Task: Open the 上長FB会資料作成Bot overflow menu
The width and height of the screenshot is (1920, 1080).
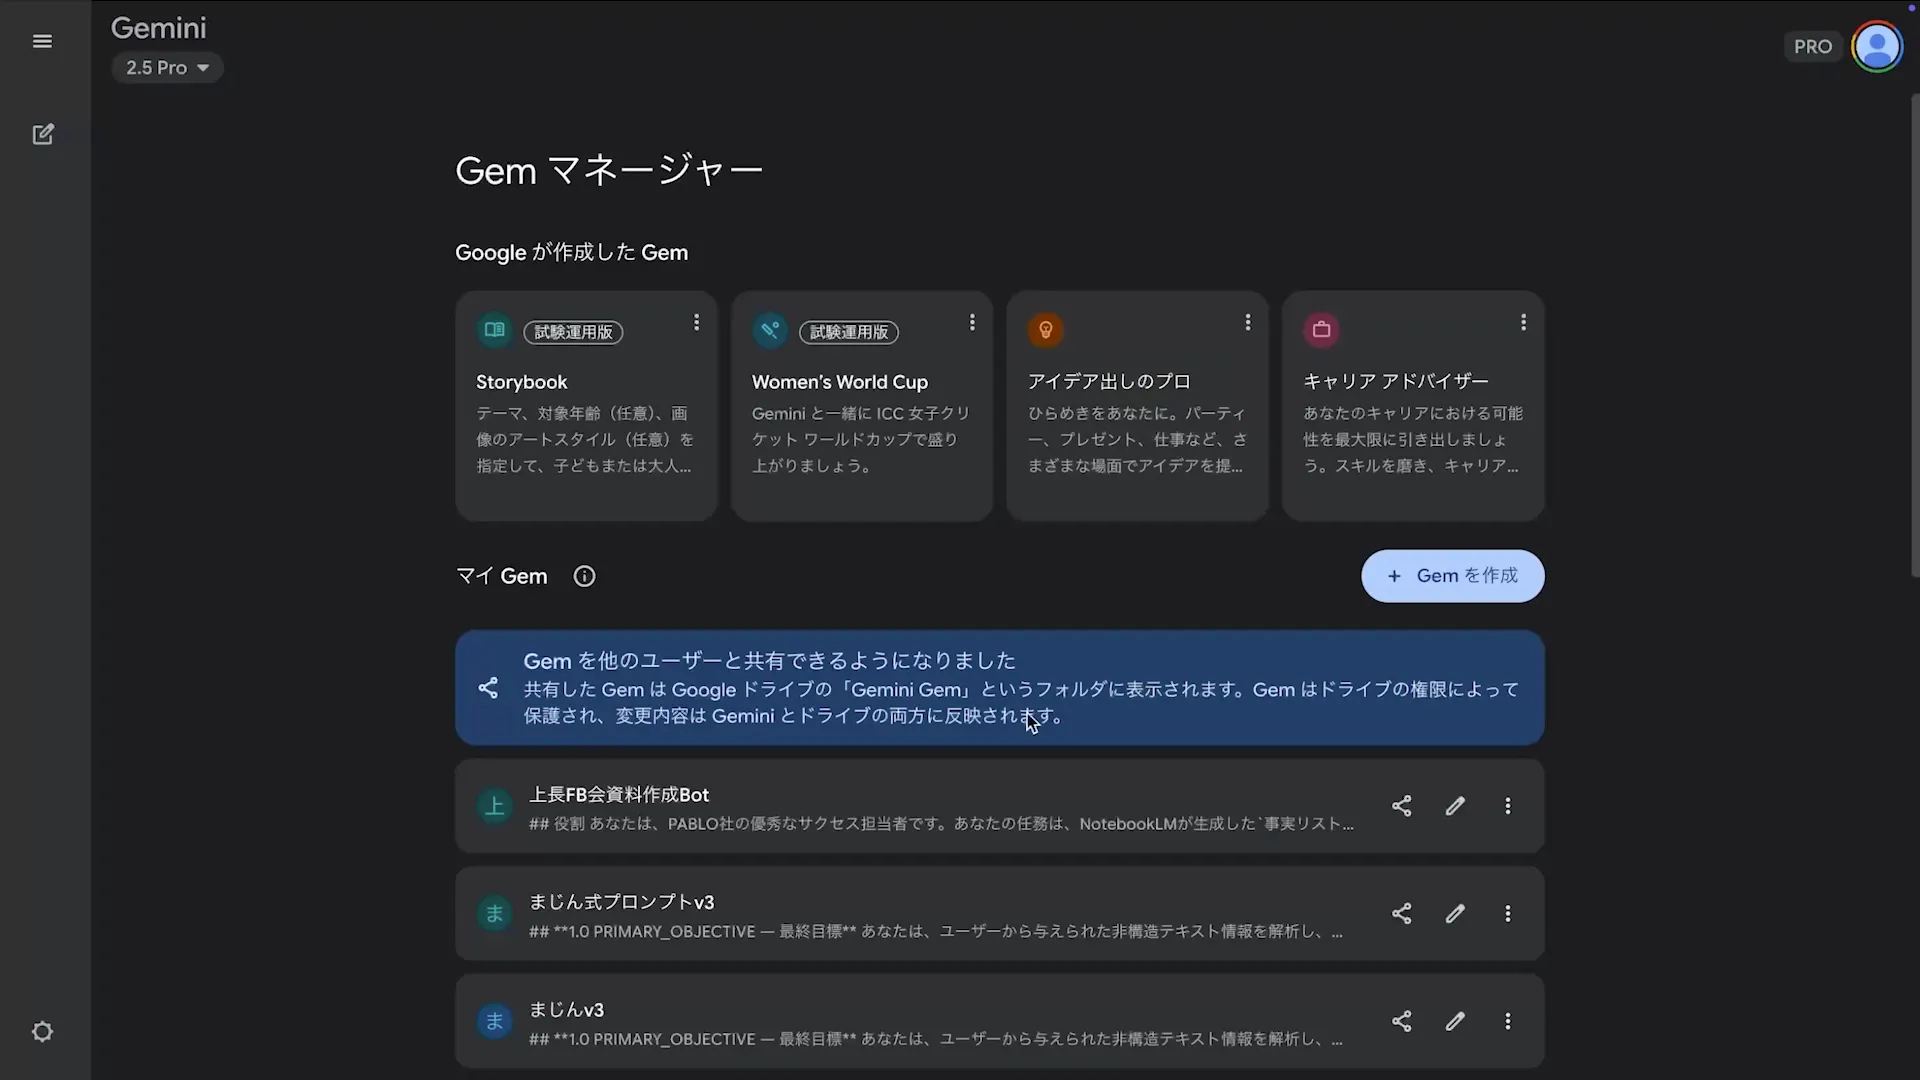Action: click(1508, 806)
